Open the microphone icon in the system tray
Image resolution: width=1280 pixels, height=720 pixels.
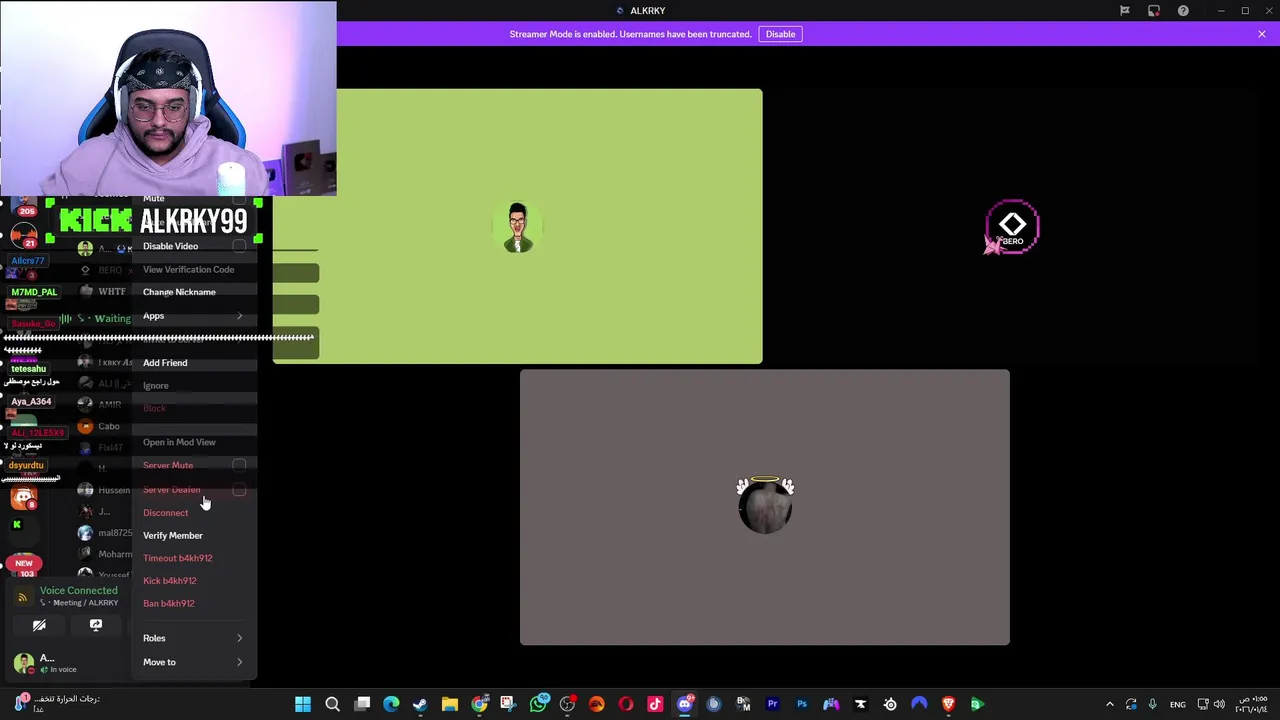point(1152,704)
